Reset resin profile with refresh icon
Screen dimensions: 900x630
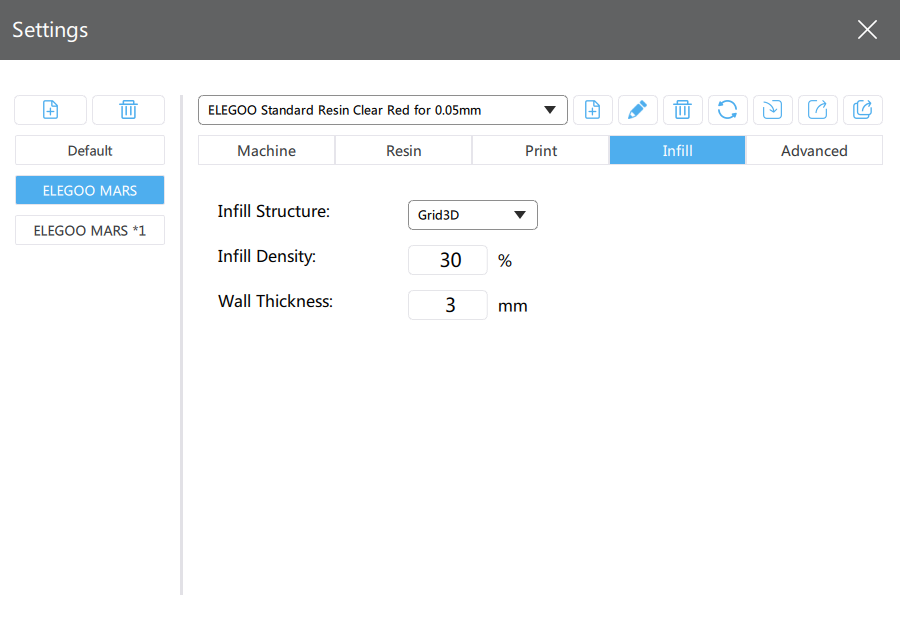pyautogui.click(x=727, y=110)
